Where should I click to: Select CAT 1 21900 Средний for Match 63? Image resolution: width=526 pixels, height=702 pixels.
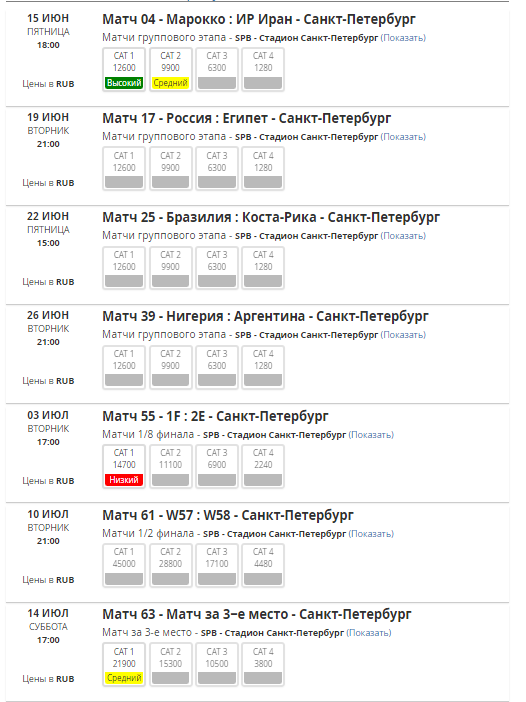124,665
